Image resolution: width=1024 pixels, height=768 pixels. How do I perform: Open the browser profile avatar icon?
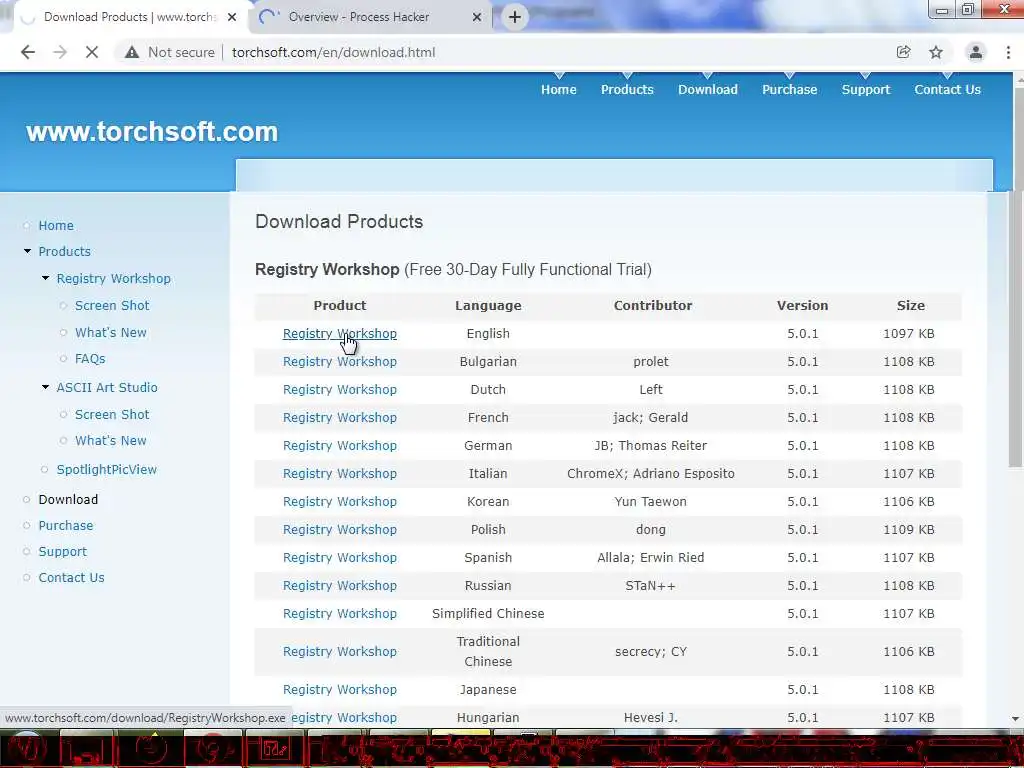coord(975,52)
